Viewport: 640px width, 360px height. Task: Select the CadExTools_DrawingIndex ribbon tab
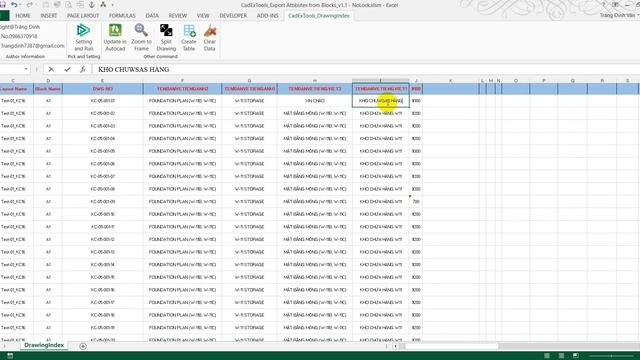point(319,16)
